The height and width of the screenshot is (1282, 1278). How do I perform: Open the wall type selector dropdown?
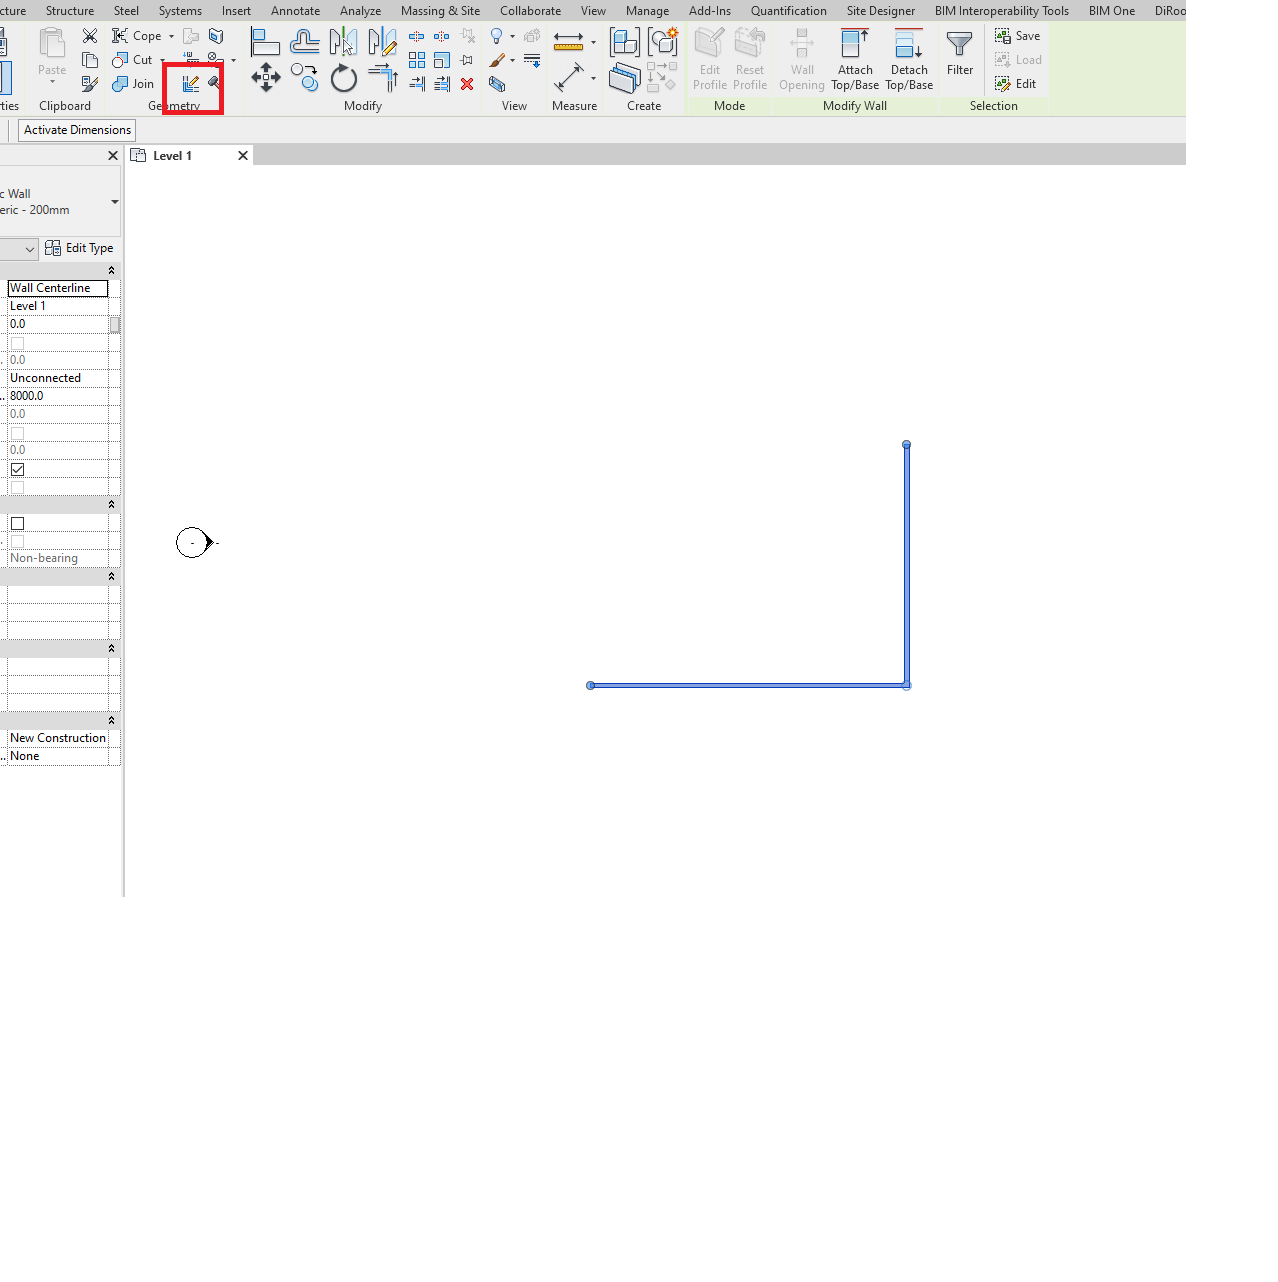(x=114, y=202)
